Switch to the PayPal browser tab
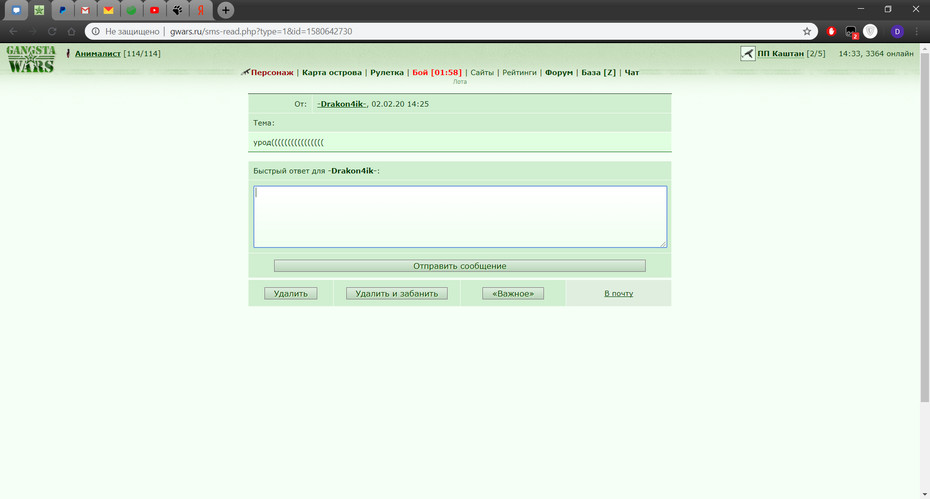Viewport: 930px width, 499px height. [62, 10]
